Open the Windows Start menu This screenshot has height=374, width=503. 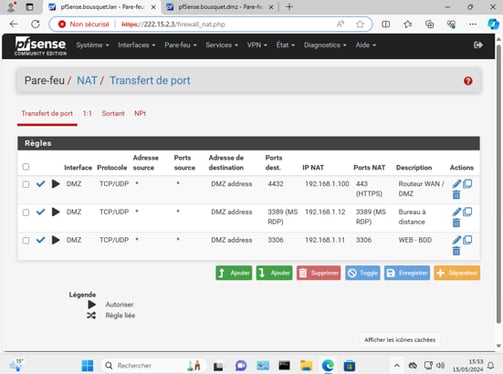tap(87, 366)
